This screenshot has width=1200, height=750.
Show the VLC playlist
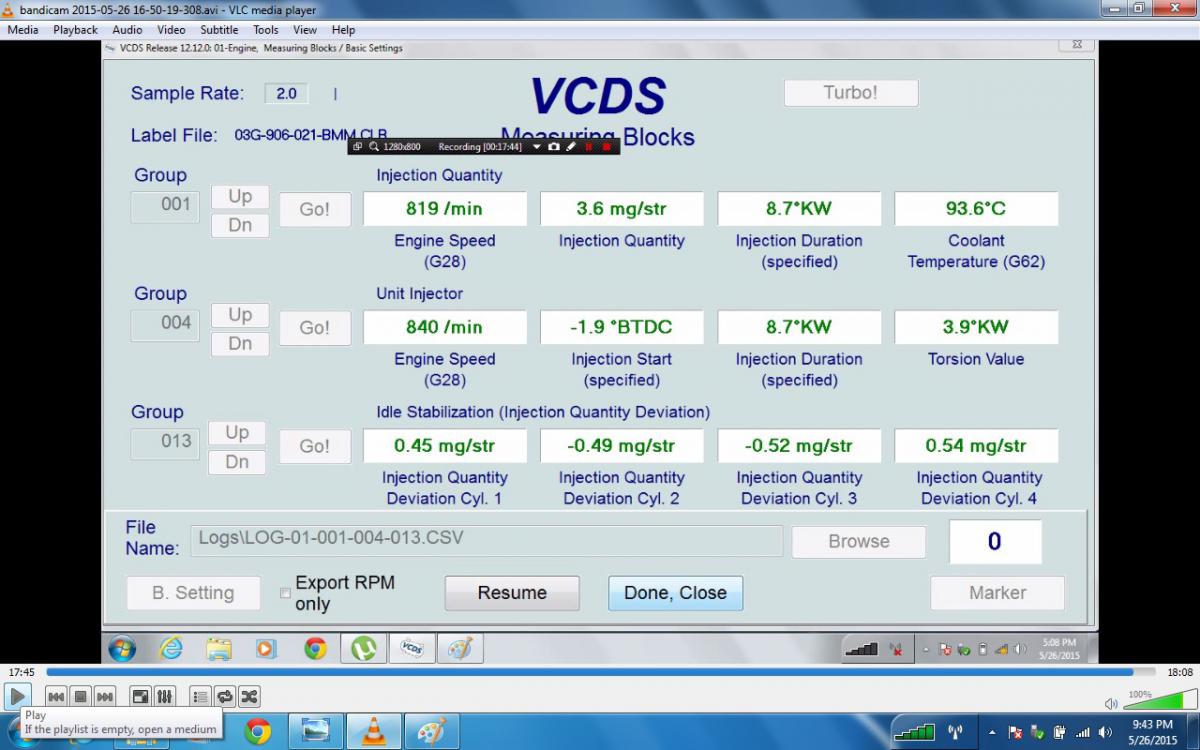pyautogui.click(x=200, y=696)
